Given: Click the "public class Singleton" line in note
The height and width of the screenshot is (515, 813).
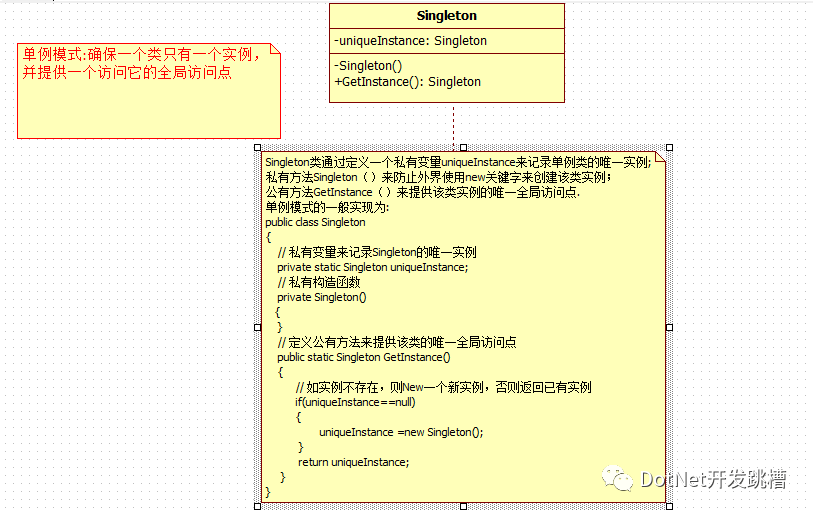Looking at the screenshot, I should (315, 222).
